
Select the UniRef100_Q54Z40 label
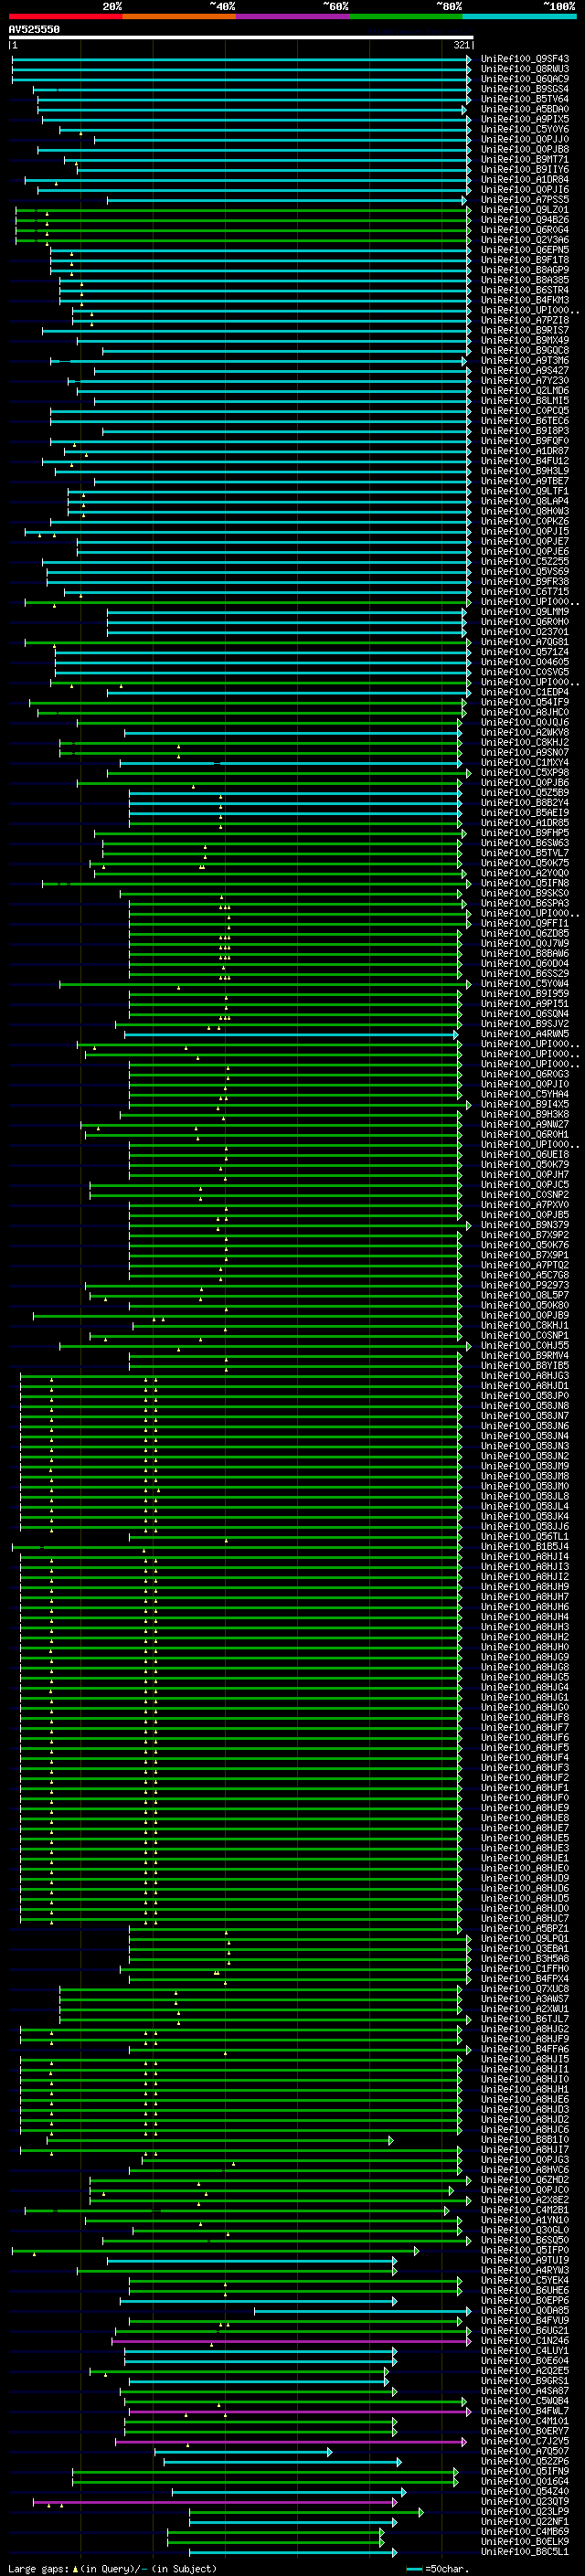525,2492
